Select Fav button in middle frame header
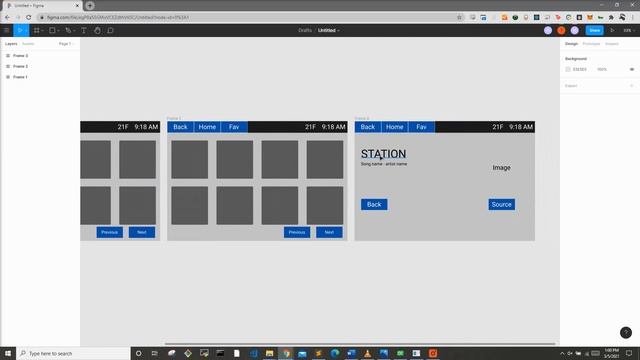 coord(234,127)
